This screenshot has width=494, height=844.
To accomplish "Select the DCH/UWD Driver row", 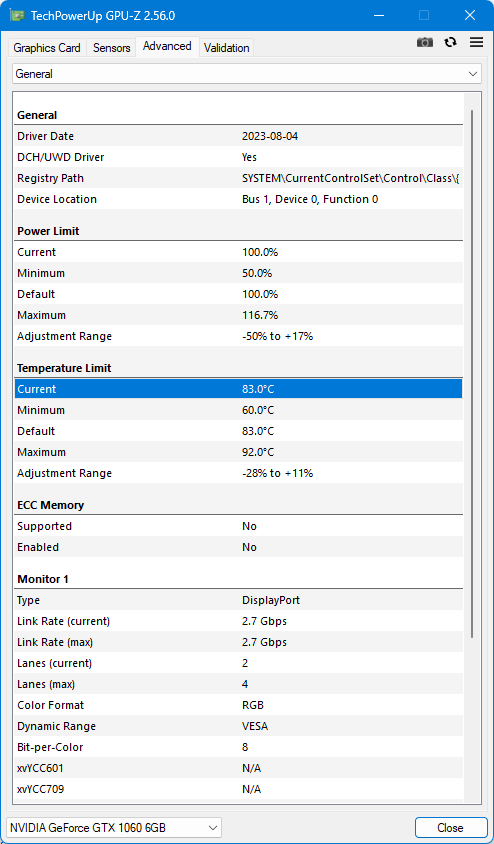I will (238, 157).
